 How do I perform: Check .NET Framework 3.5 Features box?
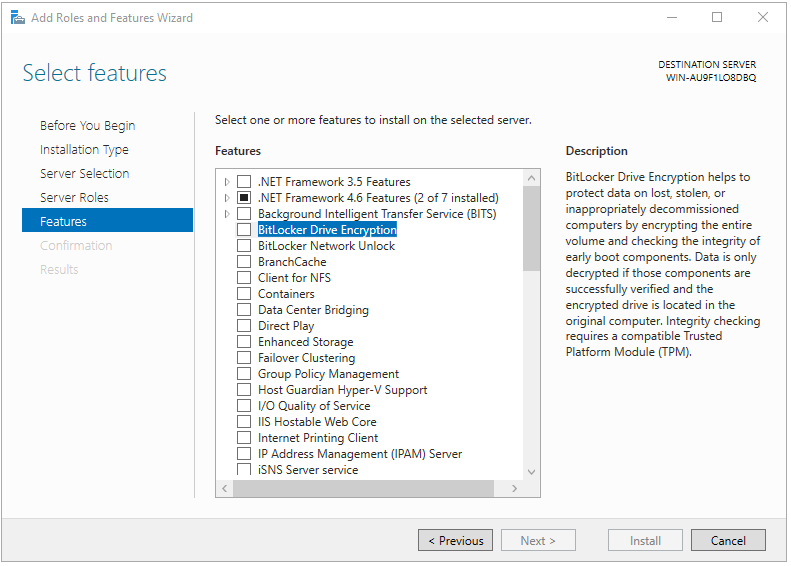tap(244, 182)
